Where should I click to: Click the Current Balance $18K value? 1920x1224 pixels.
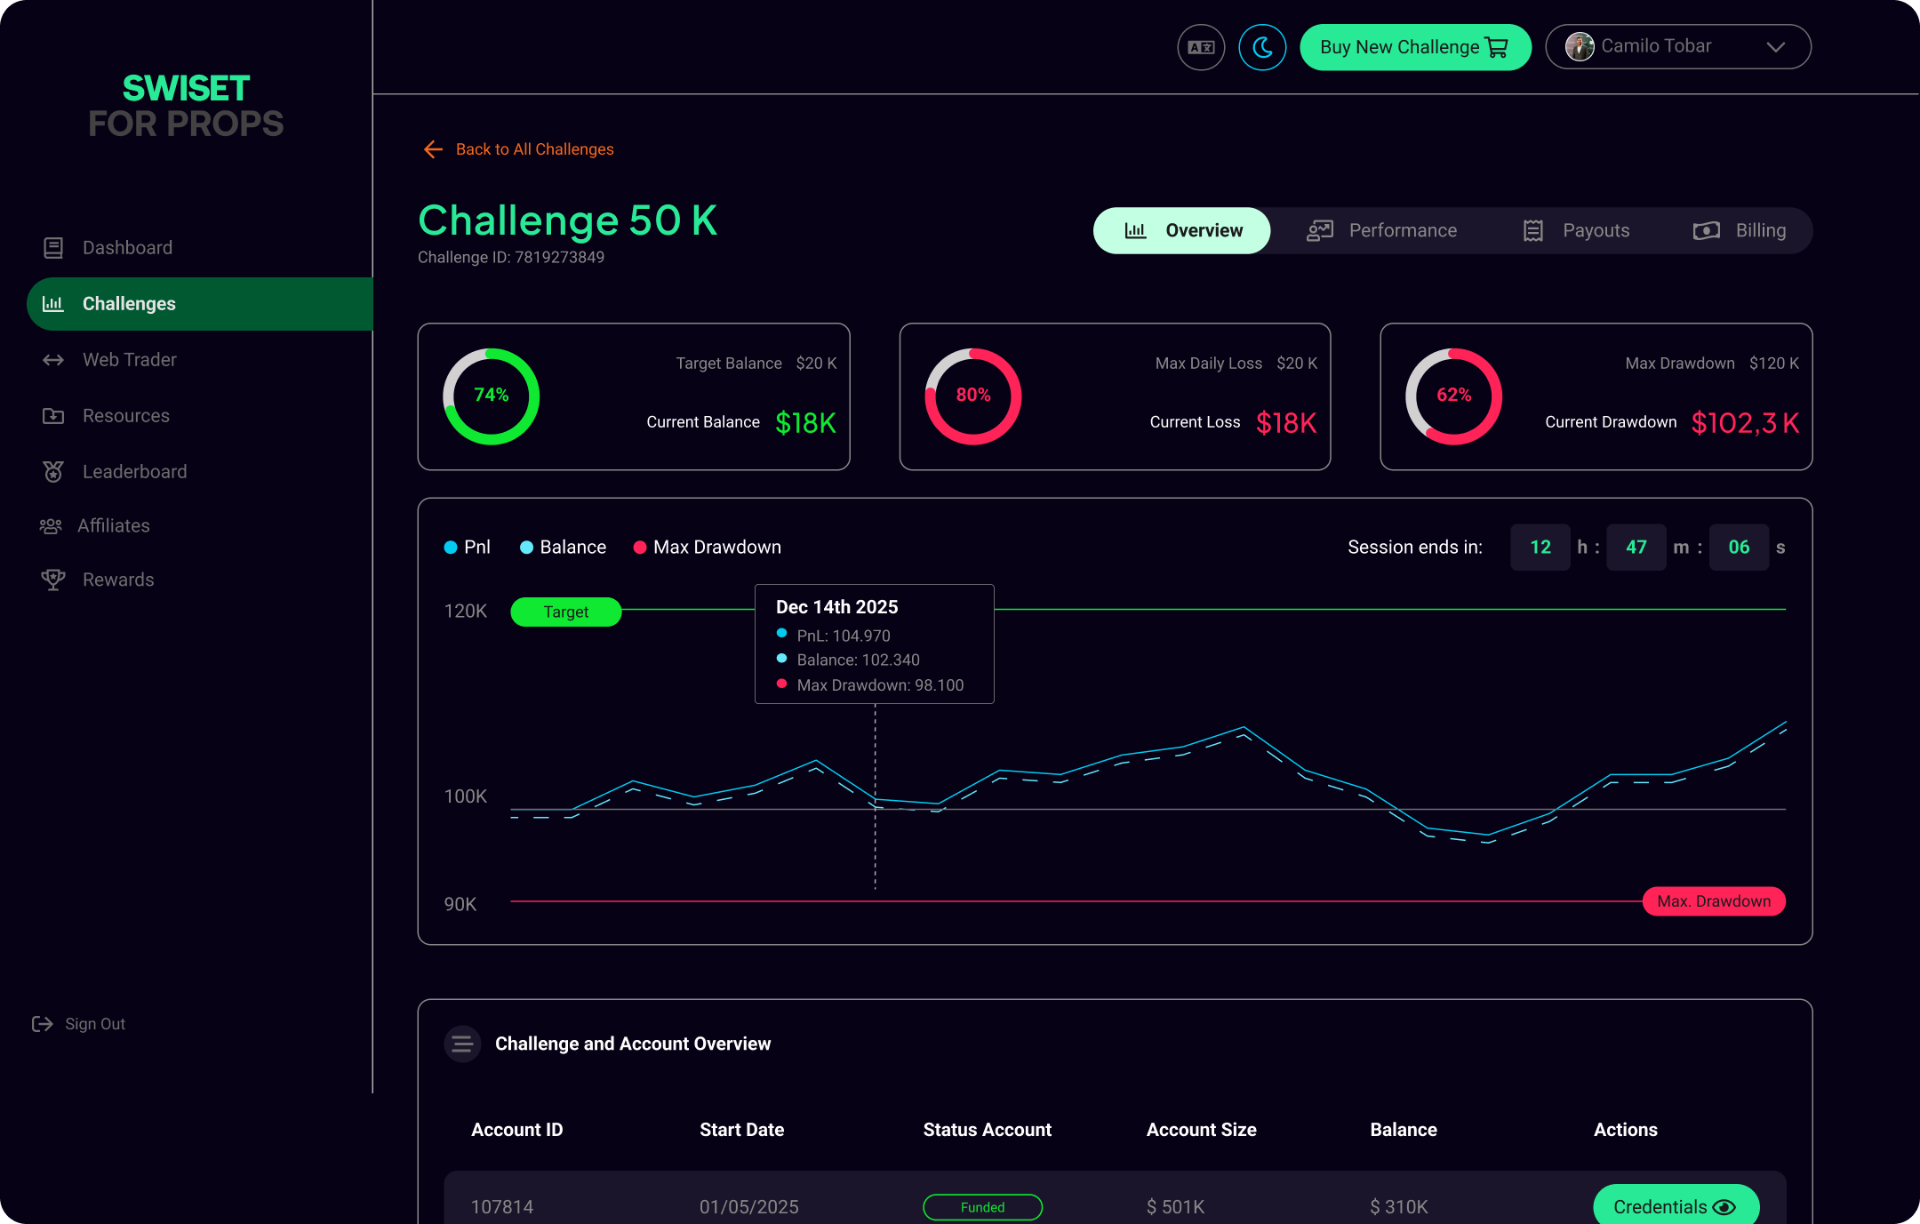tap(806, 423)
